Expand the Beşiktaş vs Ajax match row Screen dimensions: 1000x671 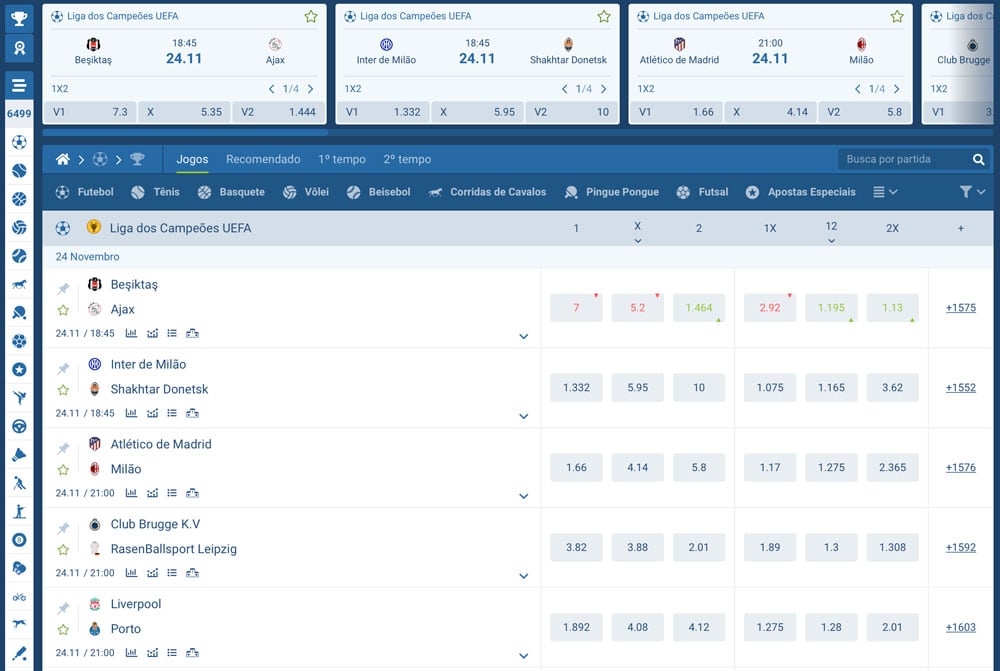tap(524, 336)
